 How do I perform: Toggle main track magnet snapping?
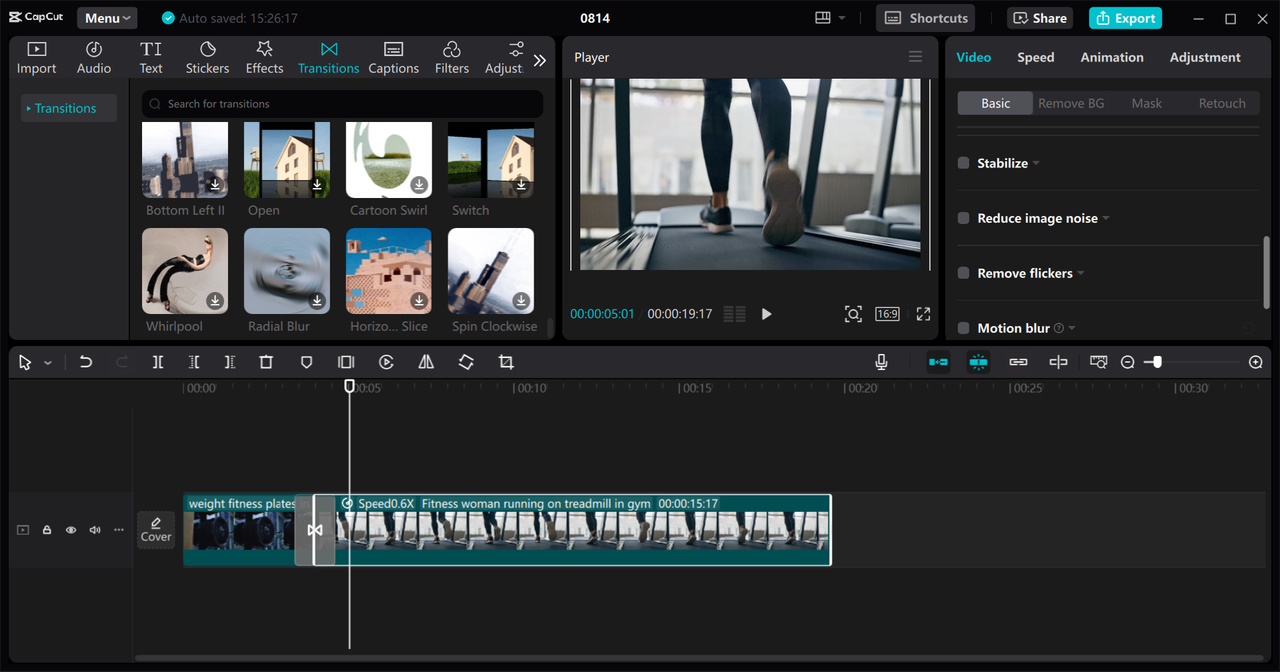click(x=938, y=362)
